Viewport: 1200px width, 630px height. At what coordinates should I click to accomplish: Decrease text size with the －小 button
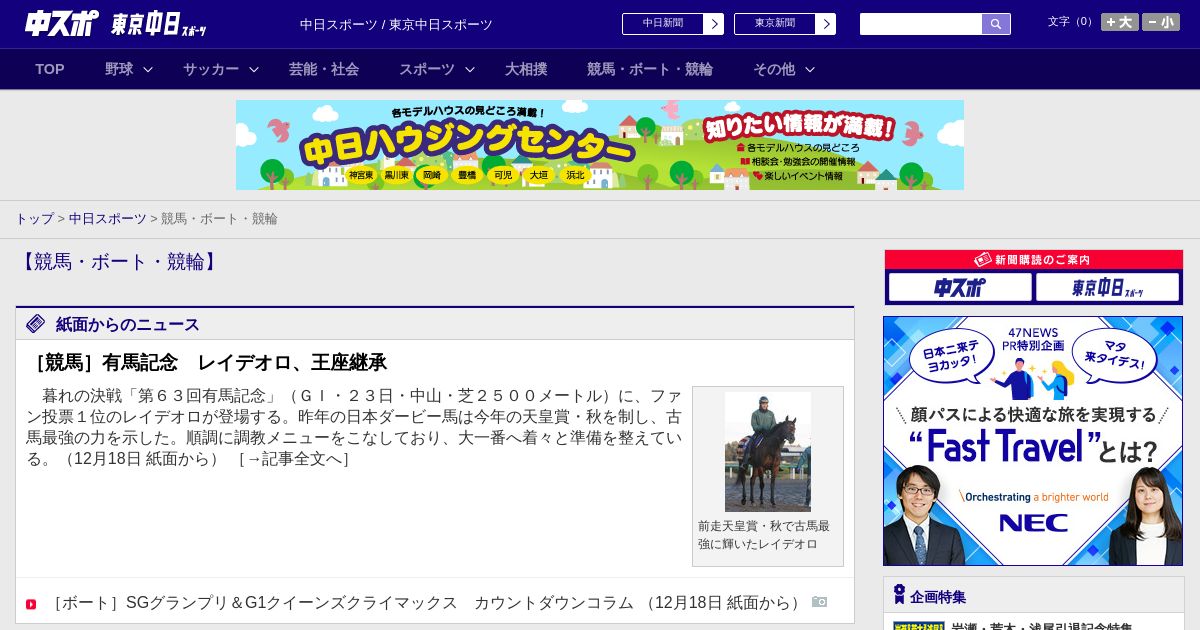click(1161, 22)
